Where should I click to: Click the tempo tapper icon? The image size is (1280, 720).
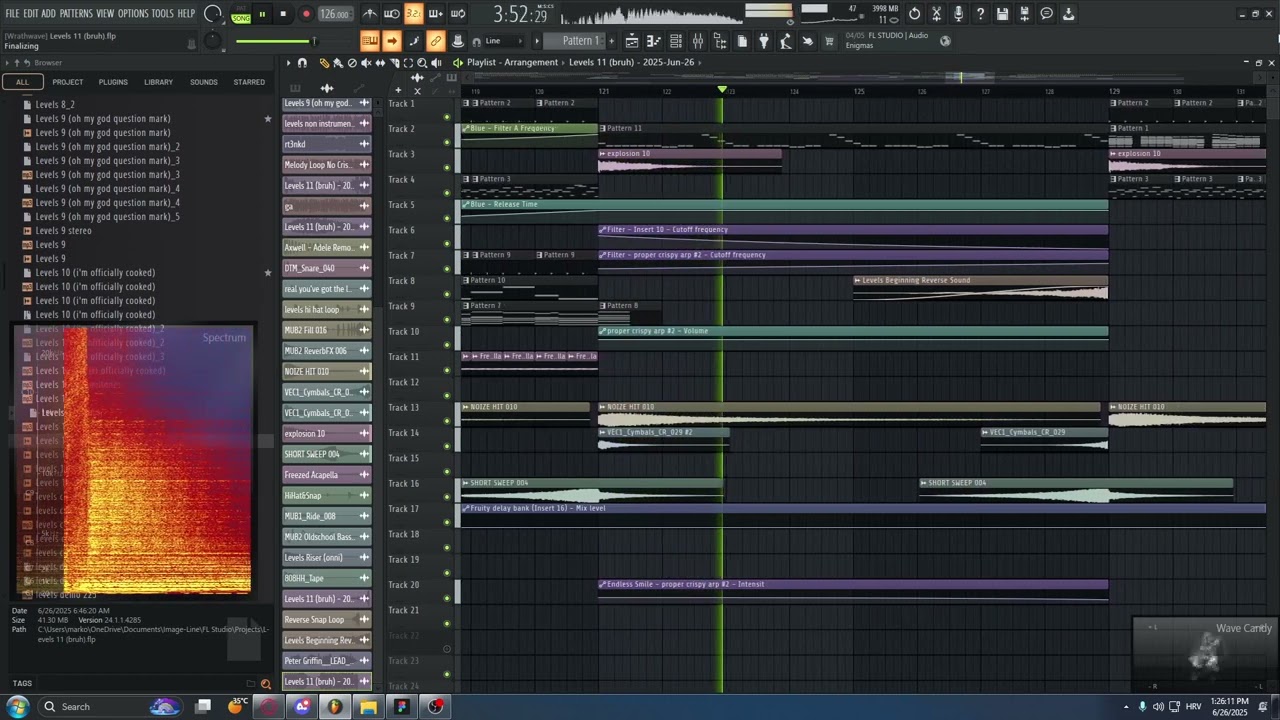[x=786, y=41]
